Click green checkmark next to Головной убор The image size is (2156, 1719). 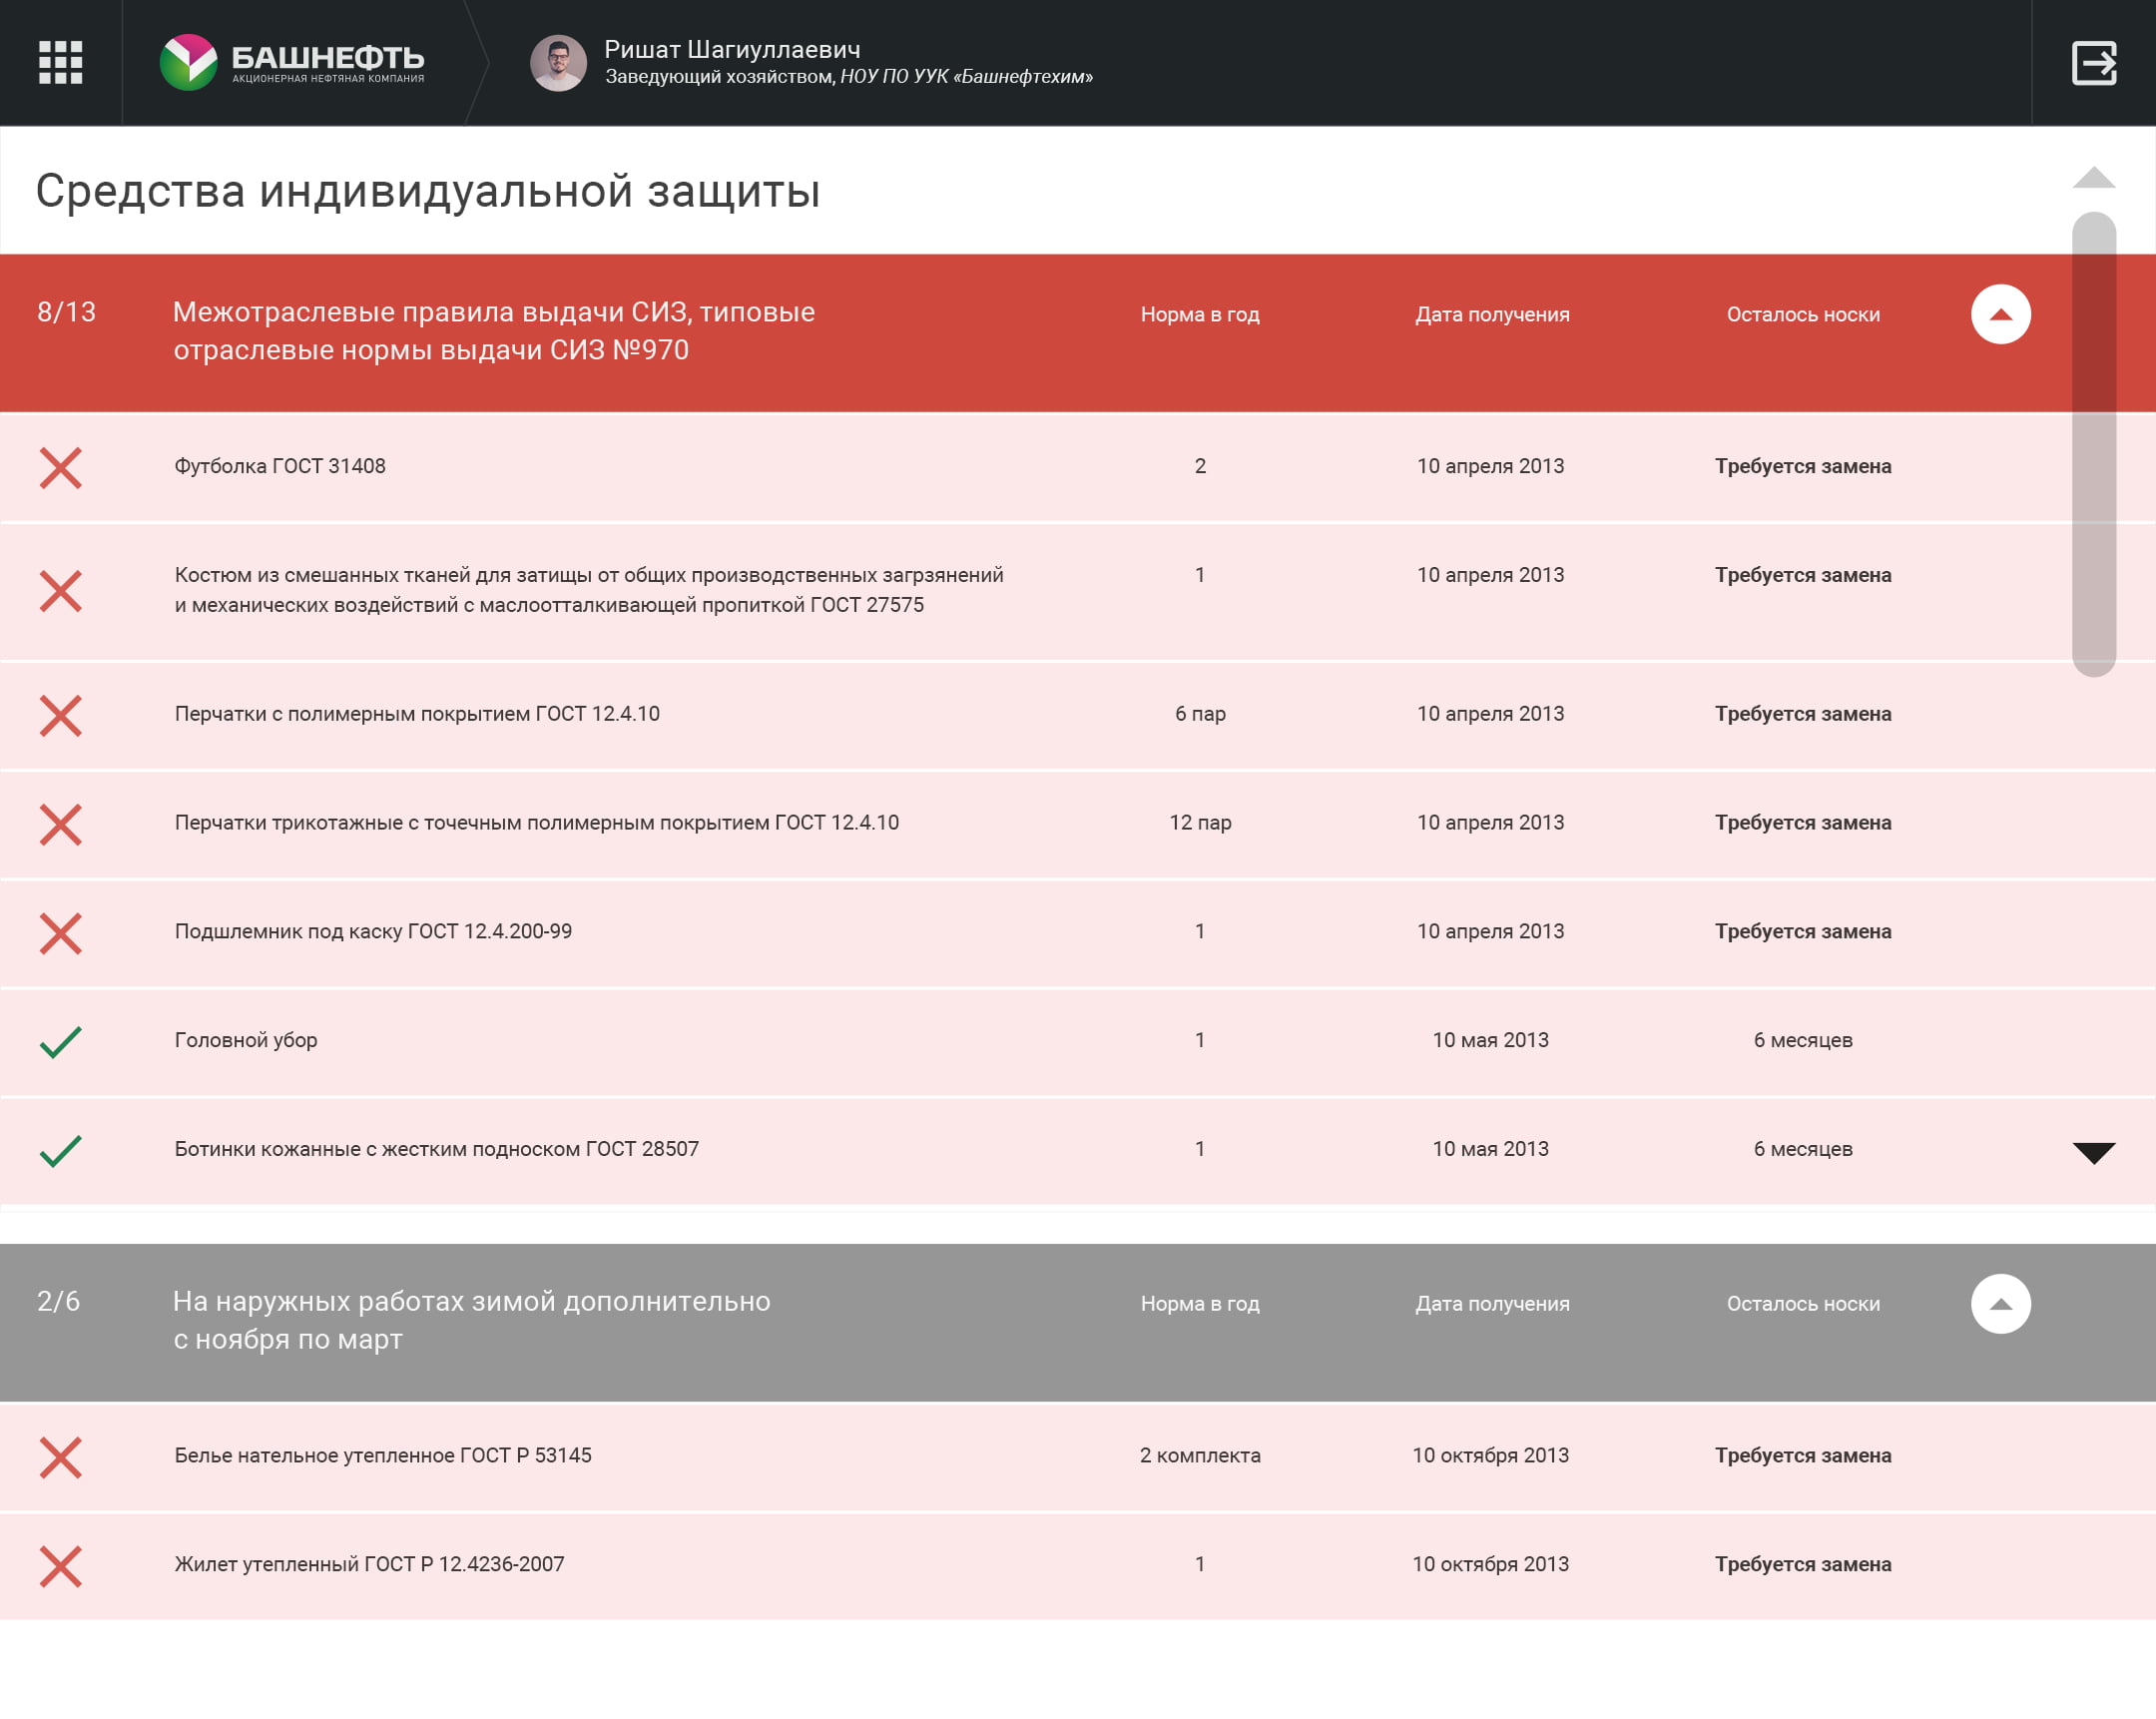point(60,1041)
